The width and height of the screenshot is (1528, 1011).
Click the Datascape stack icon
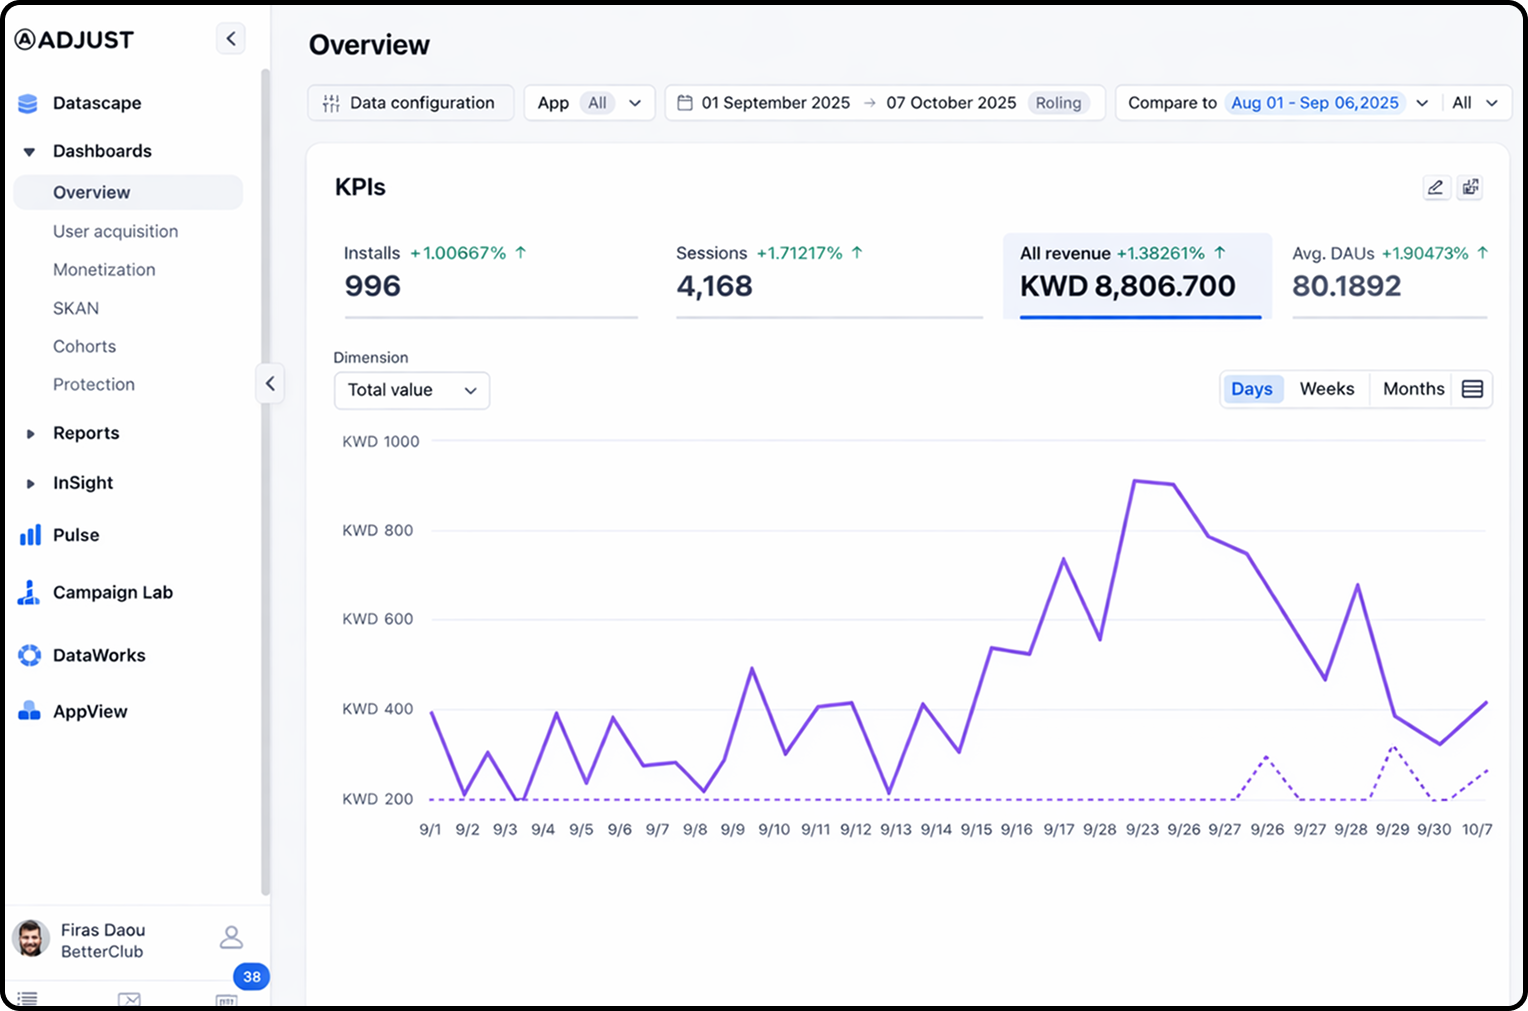click(x=28, y=103)
